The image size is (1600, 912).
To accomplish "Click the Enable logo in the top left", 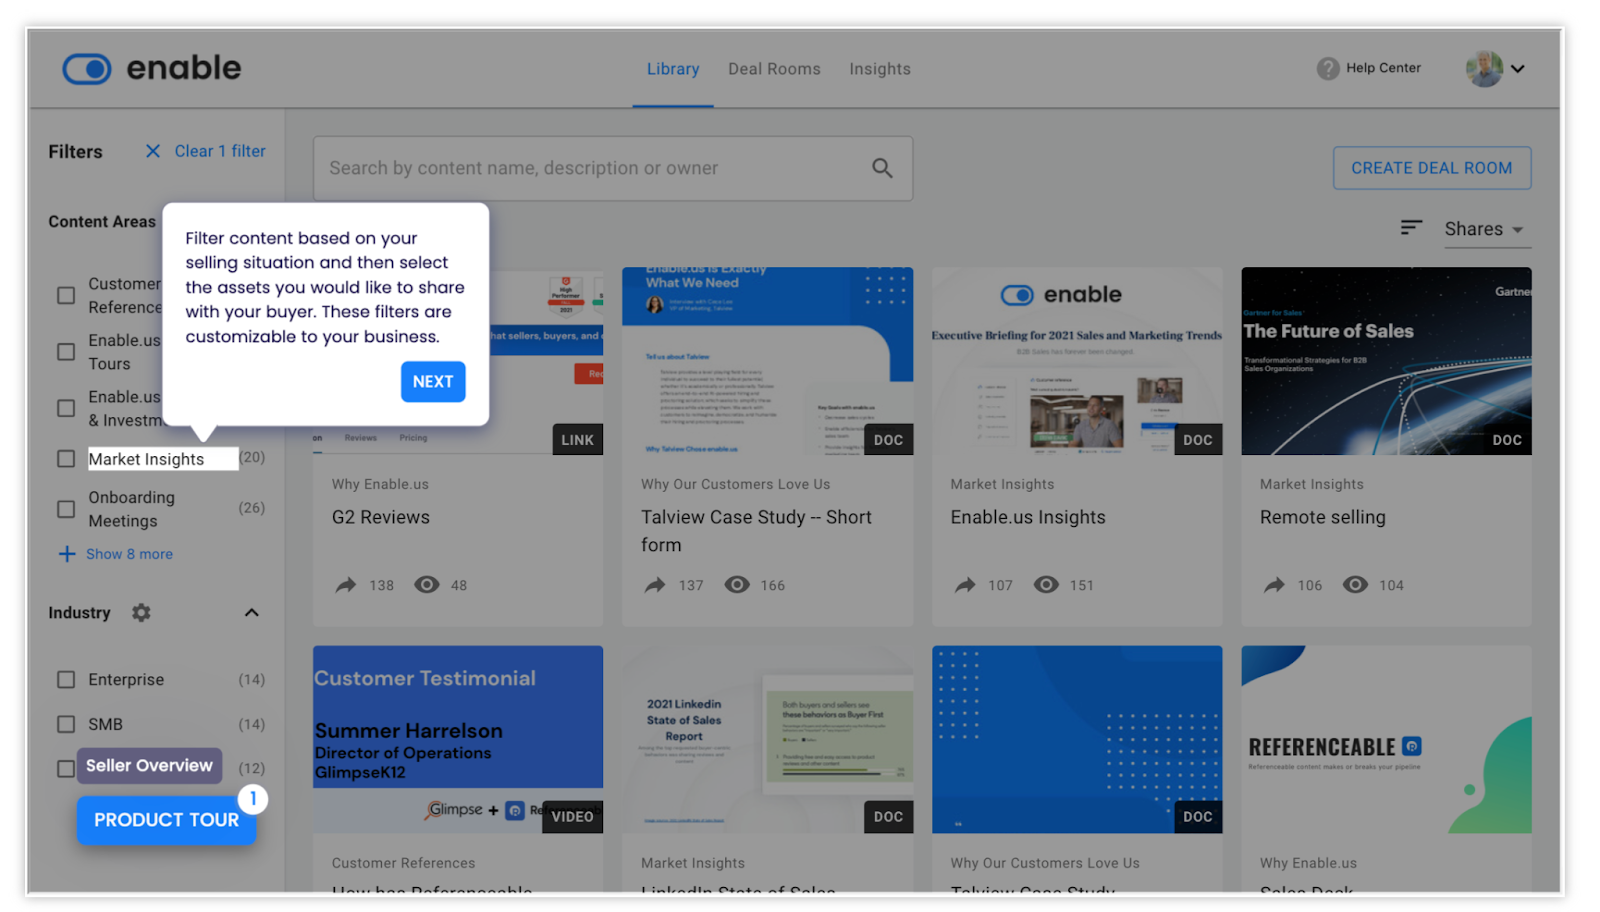I will point(151,68).
